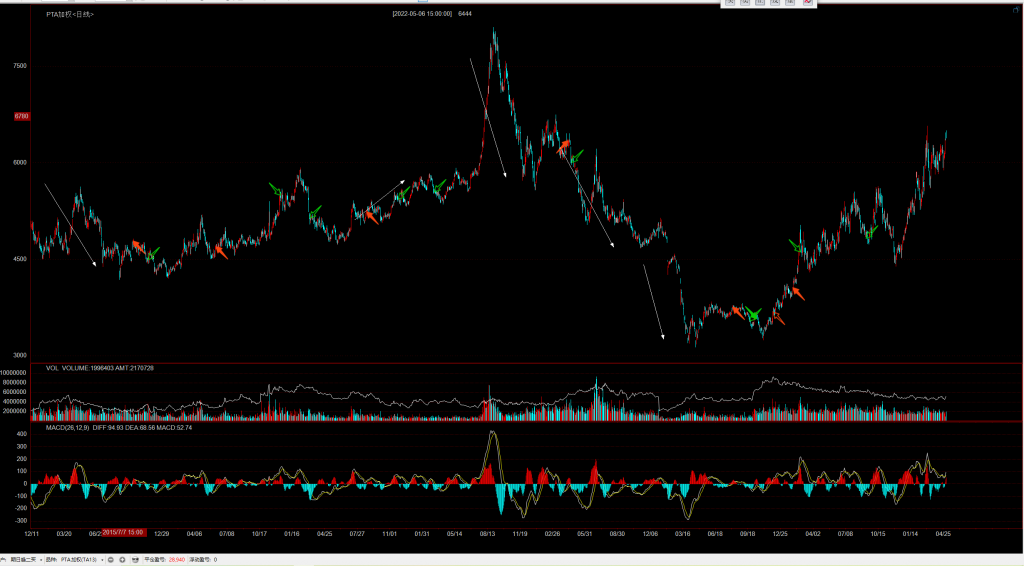Click the 04/25 label at right end of the date axis
This screenshot has height=566, width=1024.
(x=942, y=534)
